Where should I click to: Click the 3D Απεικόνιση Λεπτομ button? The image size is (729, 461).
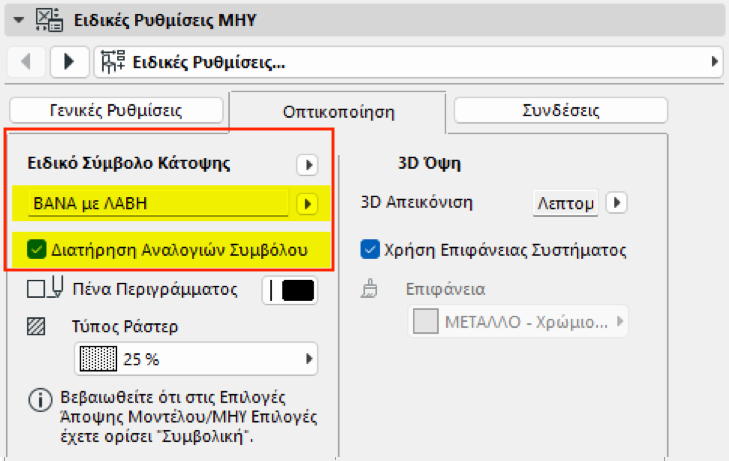(565, 204)
